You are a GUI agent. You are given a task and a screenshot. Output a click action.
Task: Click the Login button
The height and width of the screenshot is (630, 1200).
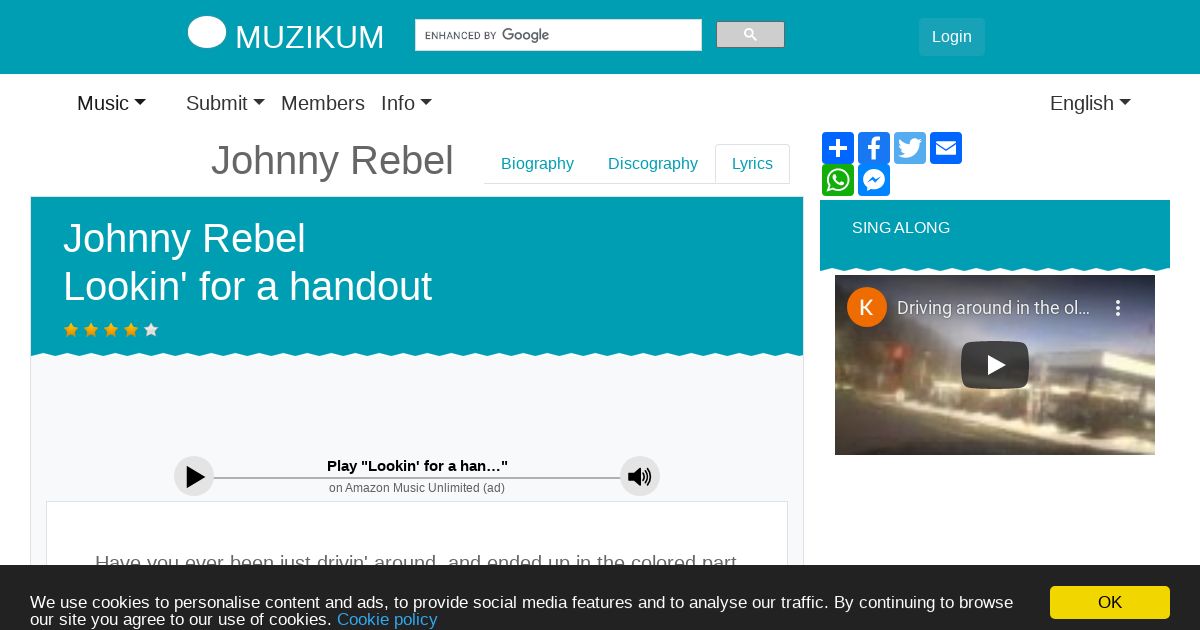(952, 37)
